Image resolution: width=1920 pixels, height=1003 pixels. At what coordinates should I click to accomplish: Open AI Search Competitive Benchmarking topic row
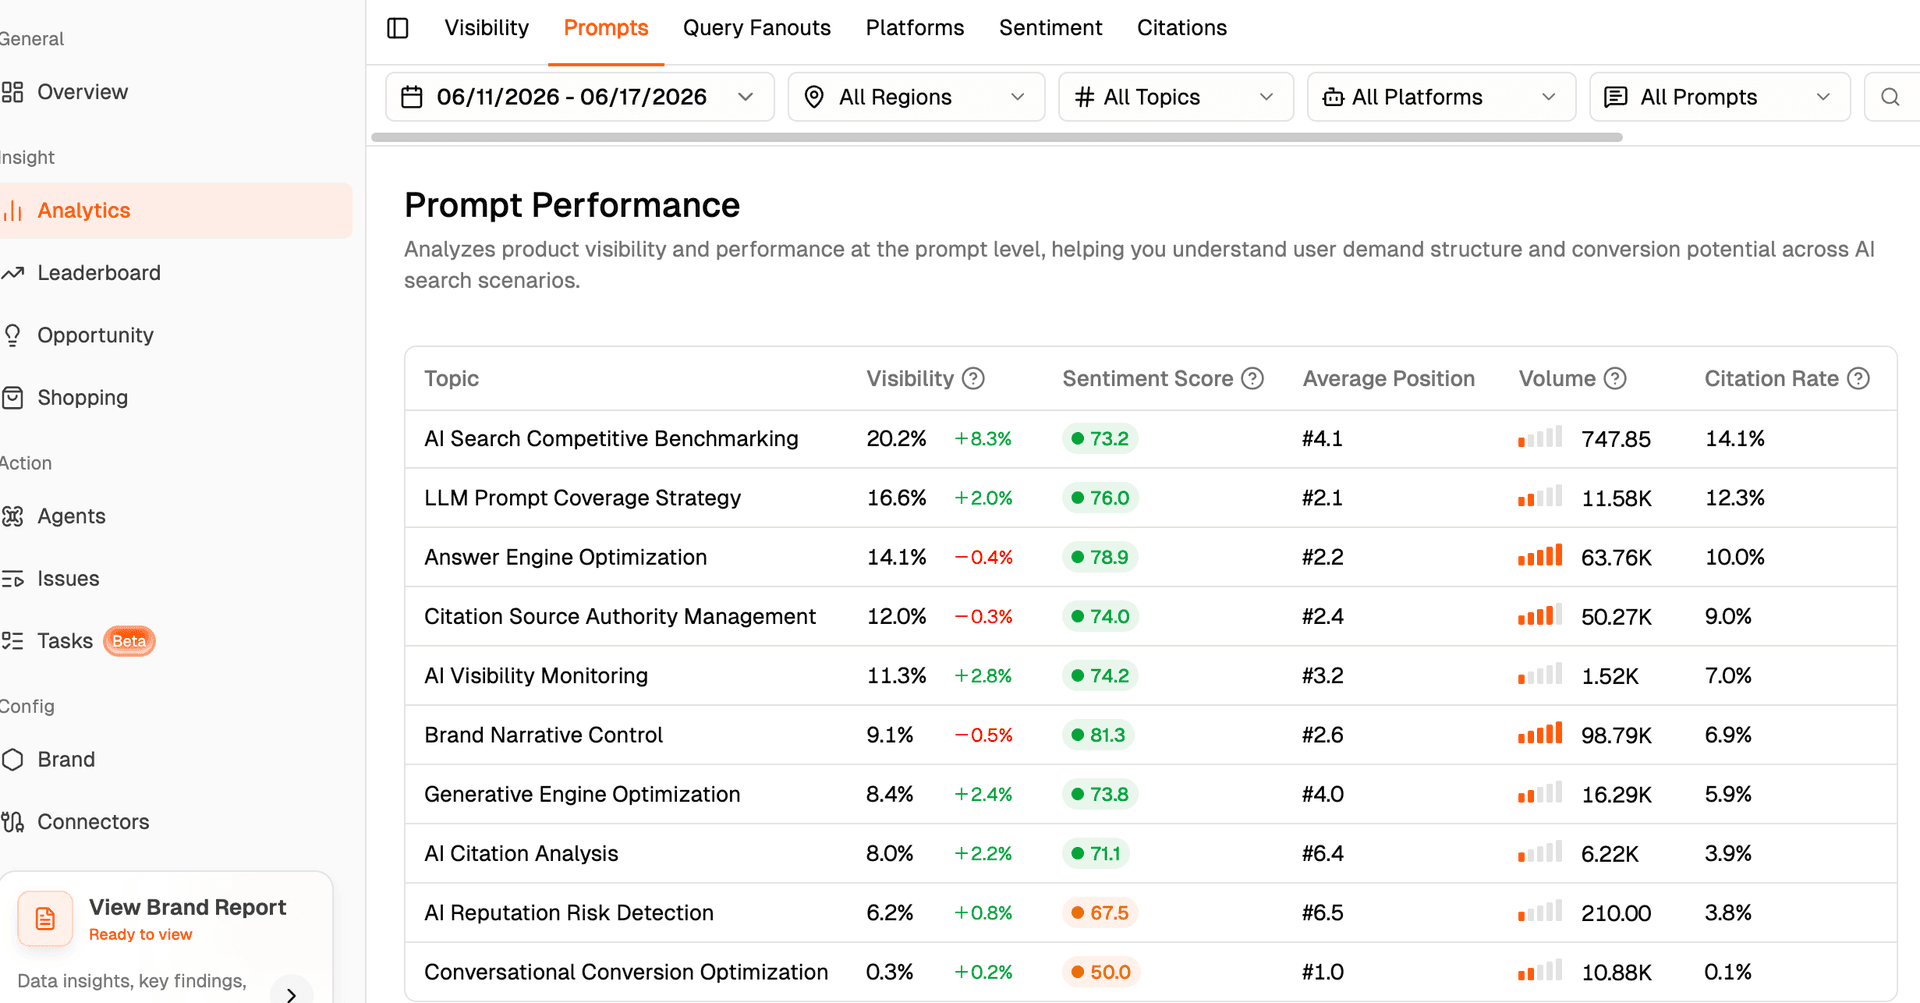[x=1150, y=439]
